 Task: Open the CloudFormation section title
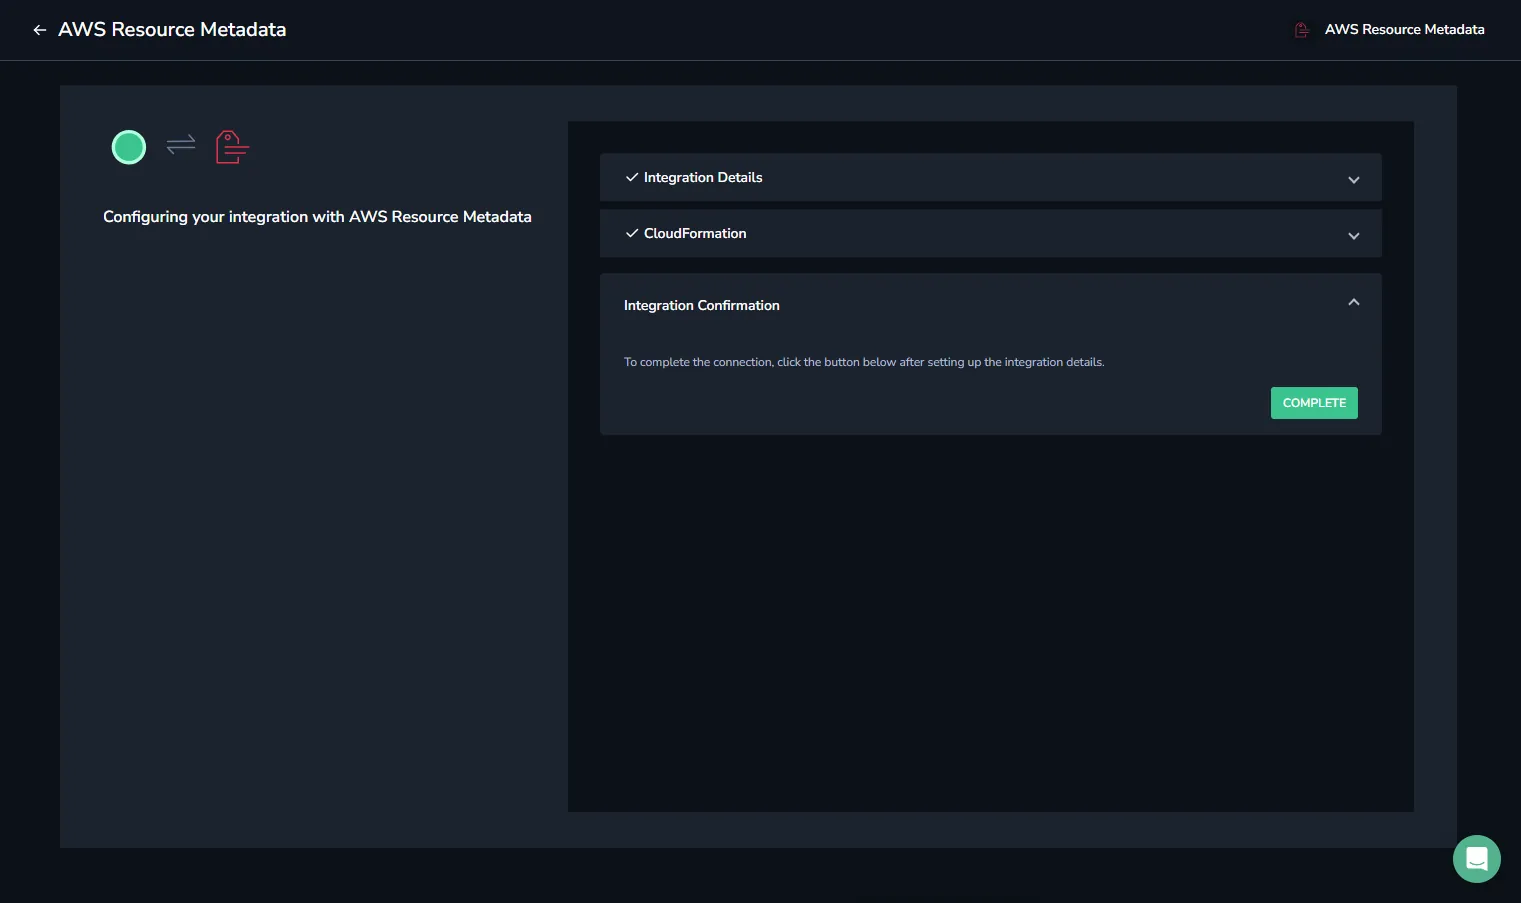point(695,233)
